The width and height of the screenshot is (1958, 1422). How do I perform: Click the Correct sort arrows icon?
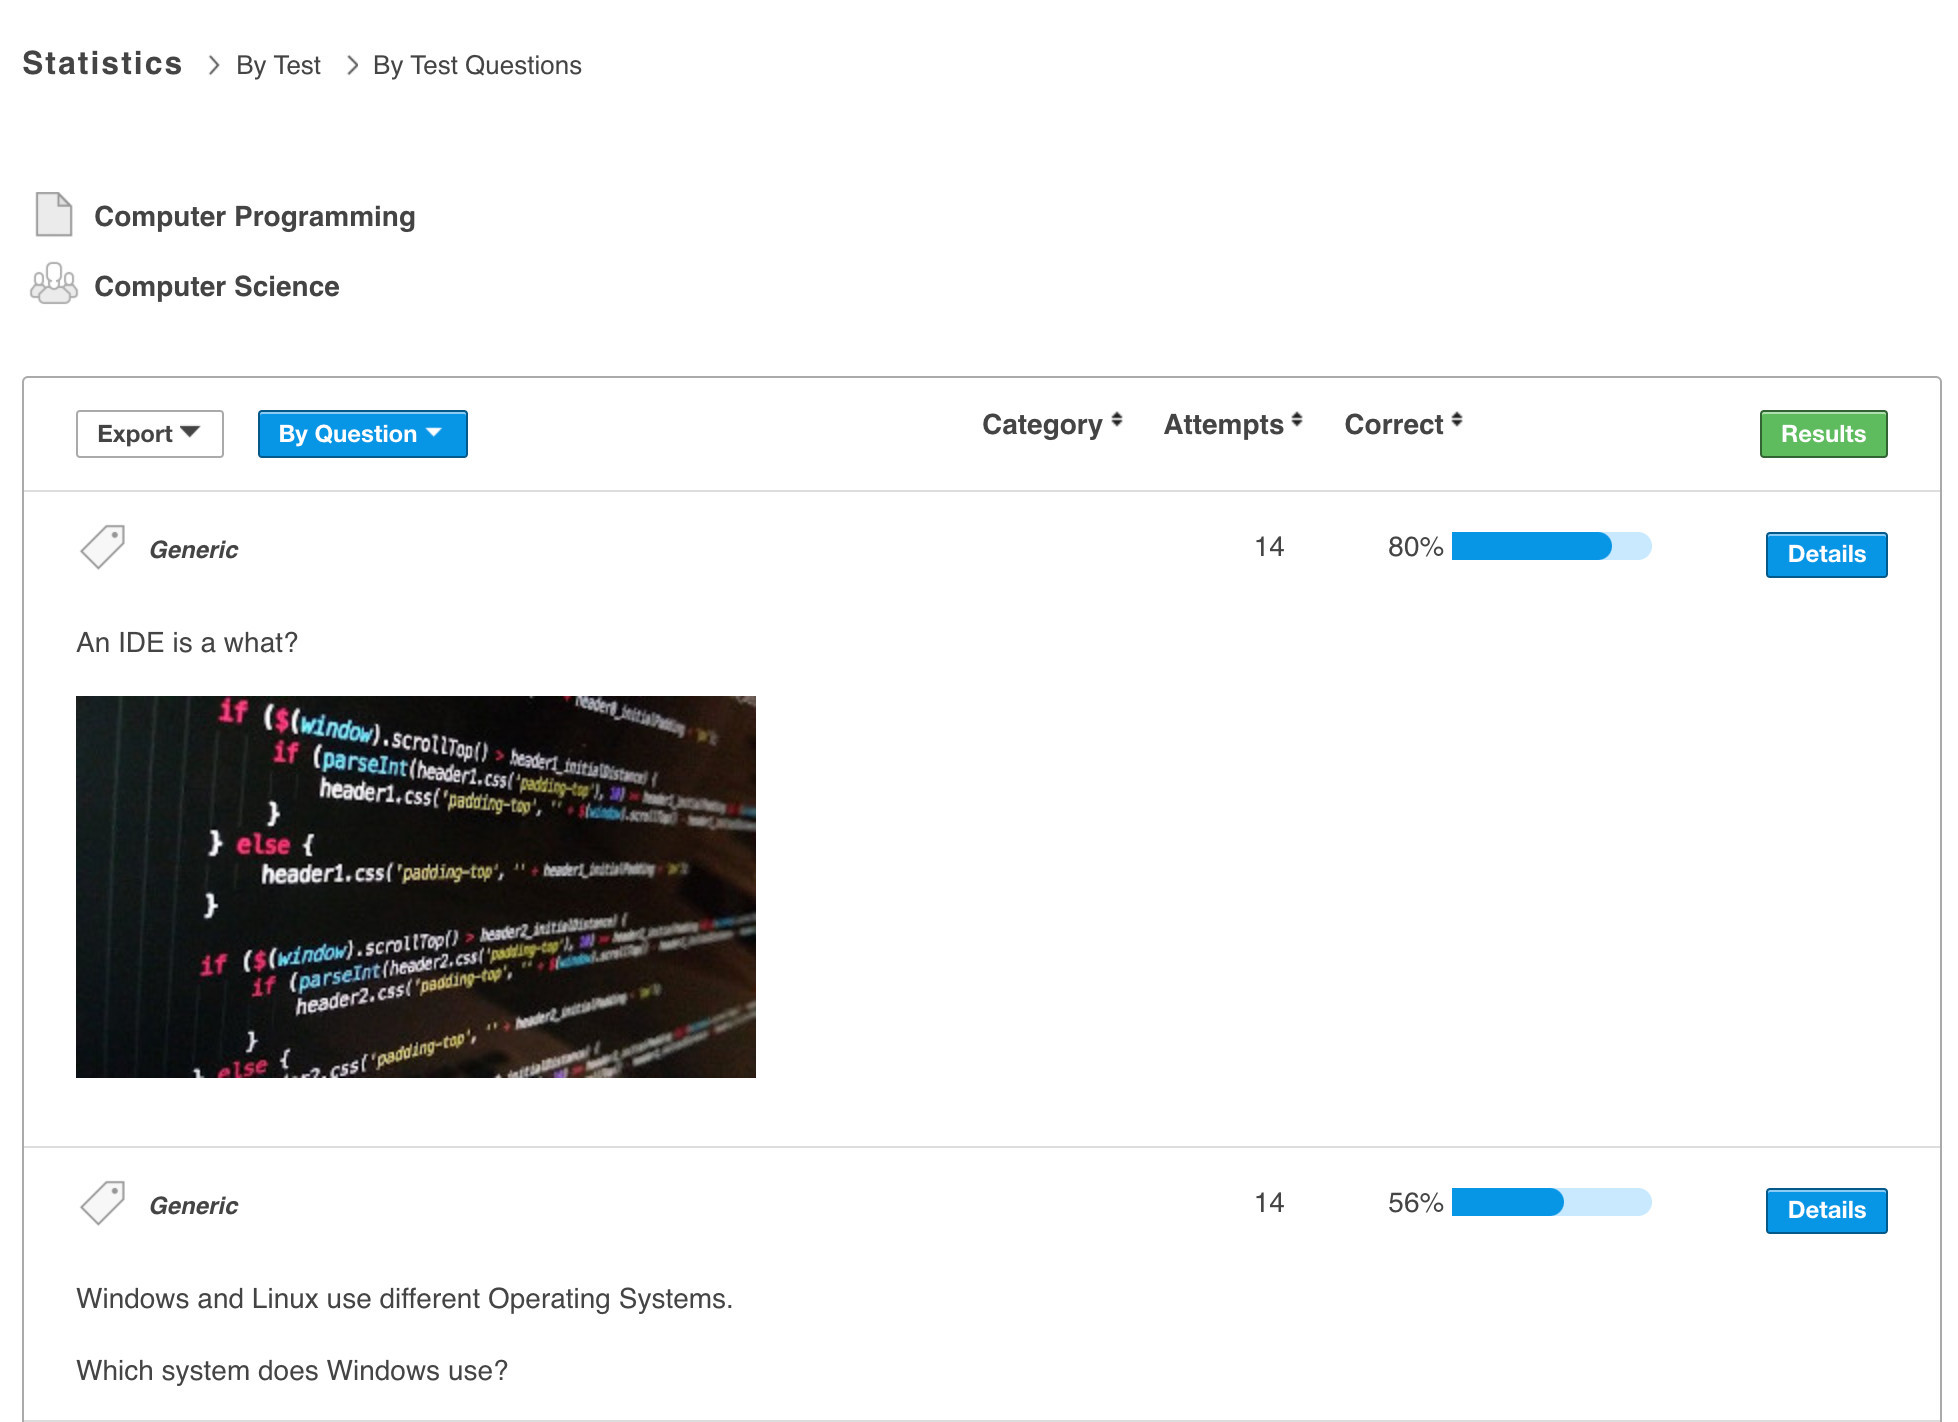pos(1457,421)
